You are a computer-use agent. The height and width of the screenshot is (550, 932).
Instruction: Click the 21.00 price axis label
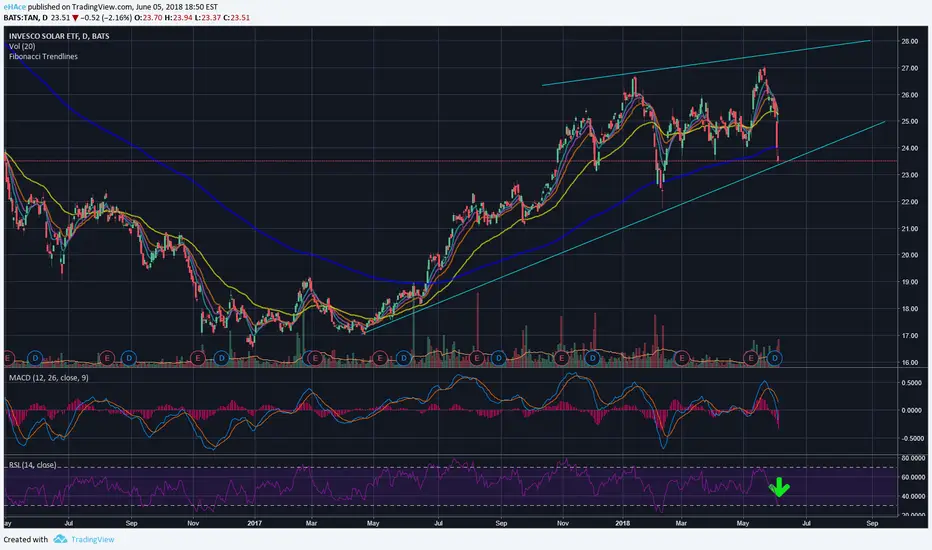[910, 229]
